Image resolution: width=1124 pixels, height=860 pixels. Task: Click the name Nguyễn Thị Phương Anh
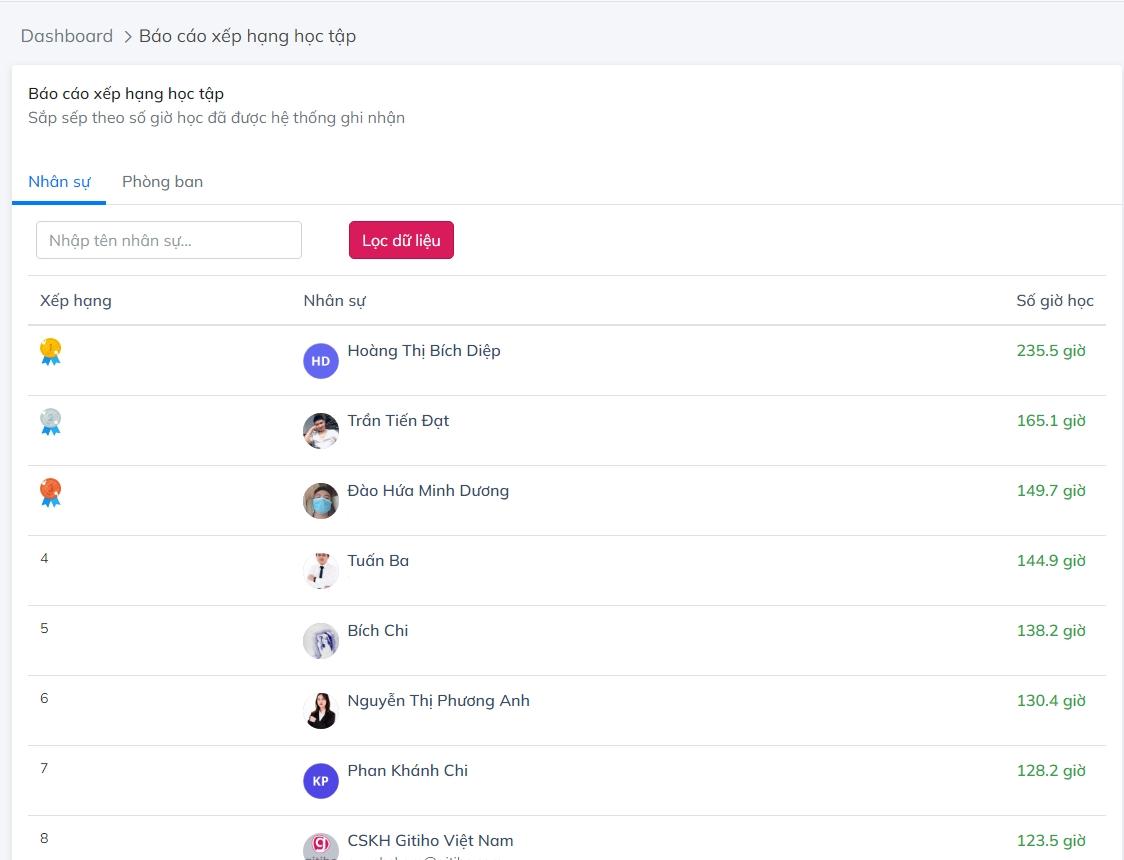point(438,701)
